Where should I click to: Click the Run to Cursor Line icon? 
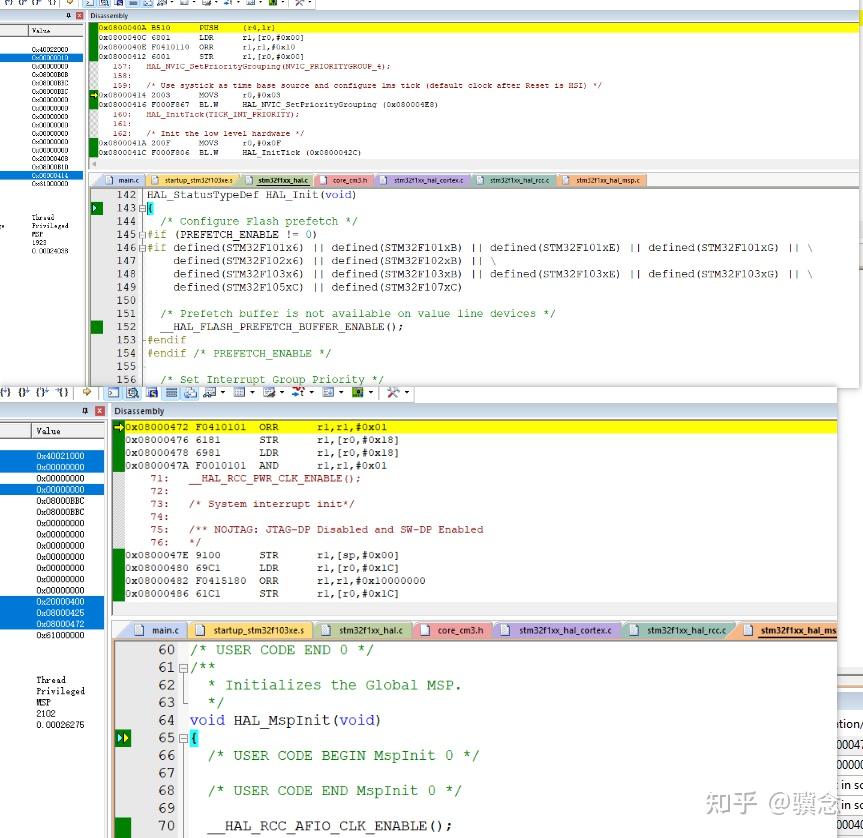tap(62, 392)
